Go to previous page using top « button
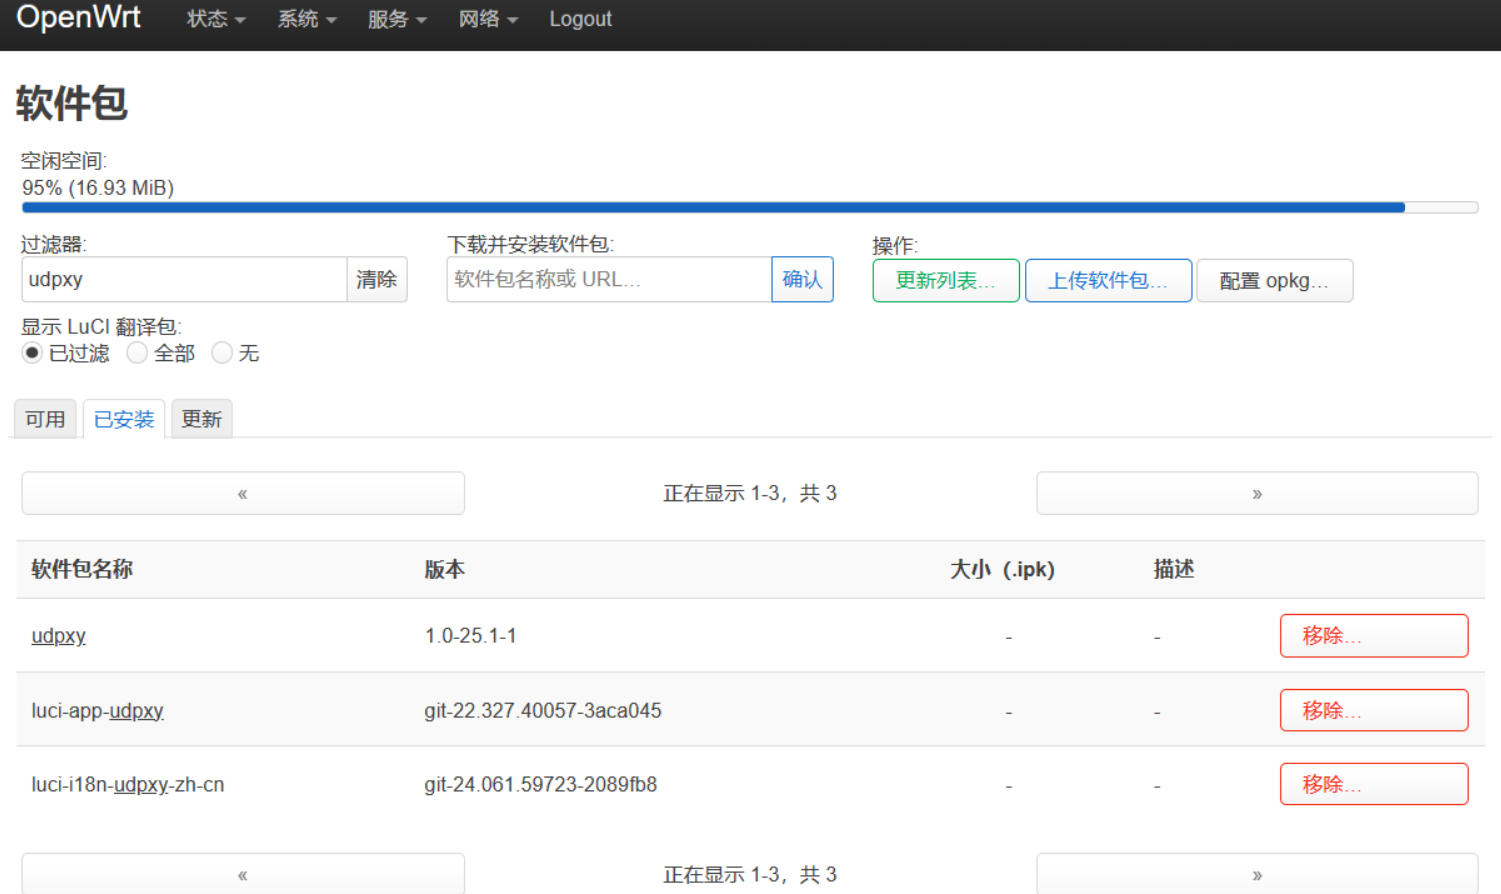The height and width of the screenshot is (894, 1501). coord(243,493)
